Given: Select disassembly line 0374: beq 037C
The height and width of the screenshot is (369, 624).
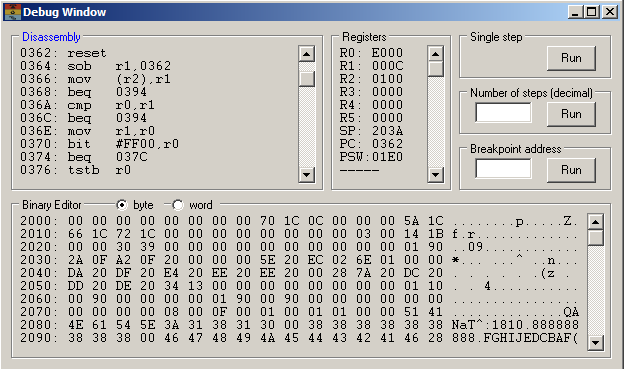Looking at the screenshot, I should click(x=84, y=157).
